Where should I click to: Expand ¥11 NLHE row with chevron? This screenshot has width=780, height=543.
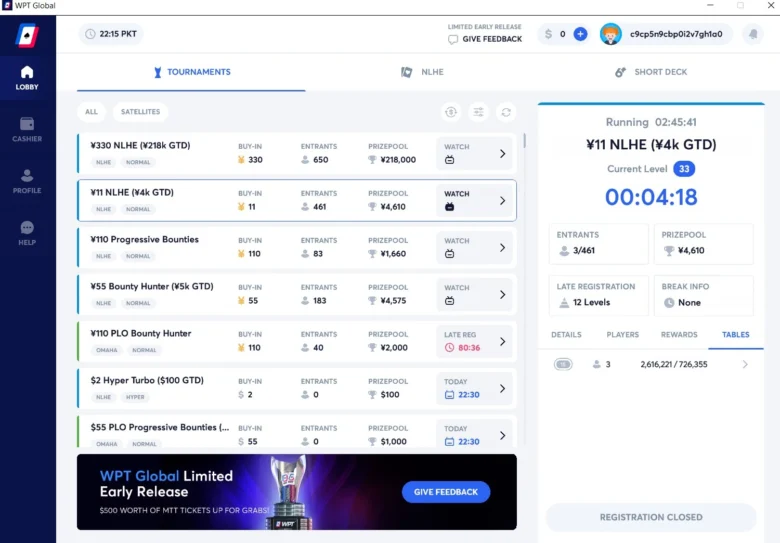click(502, 200)
